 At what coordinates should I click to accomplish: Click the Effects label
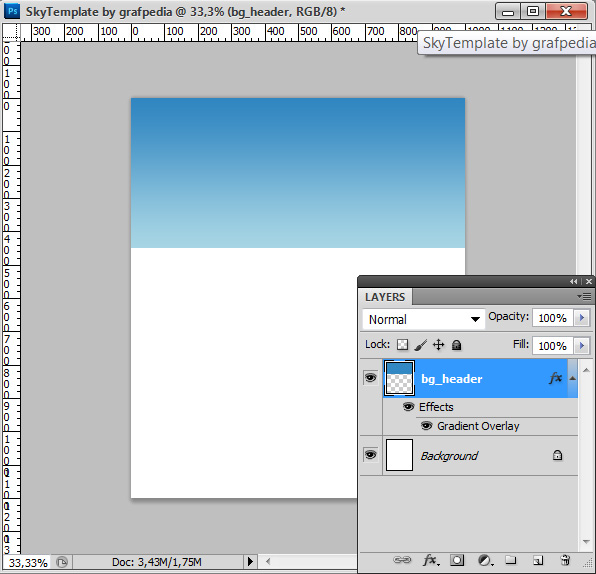click(x=436, y=407)
